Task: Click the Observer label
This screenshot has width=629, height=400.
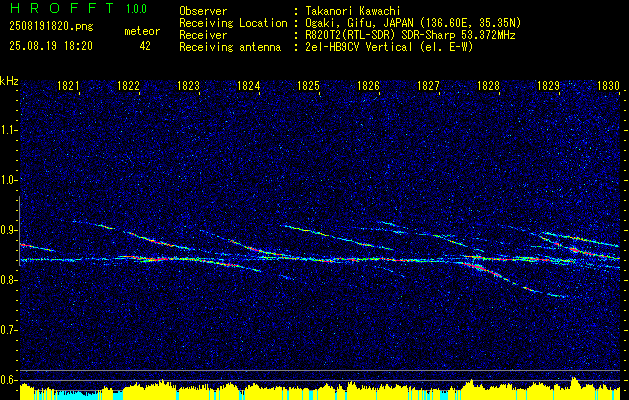Action: click(203, 11)
